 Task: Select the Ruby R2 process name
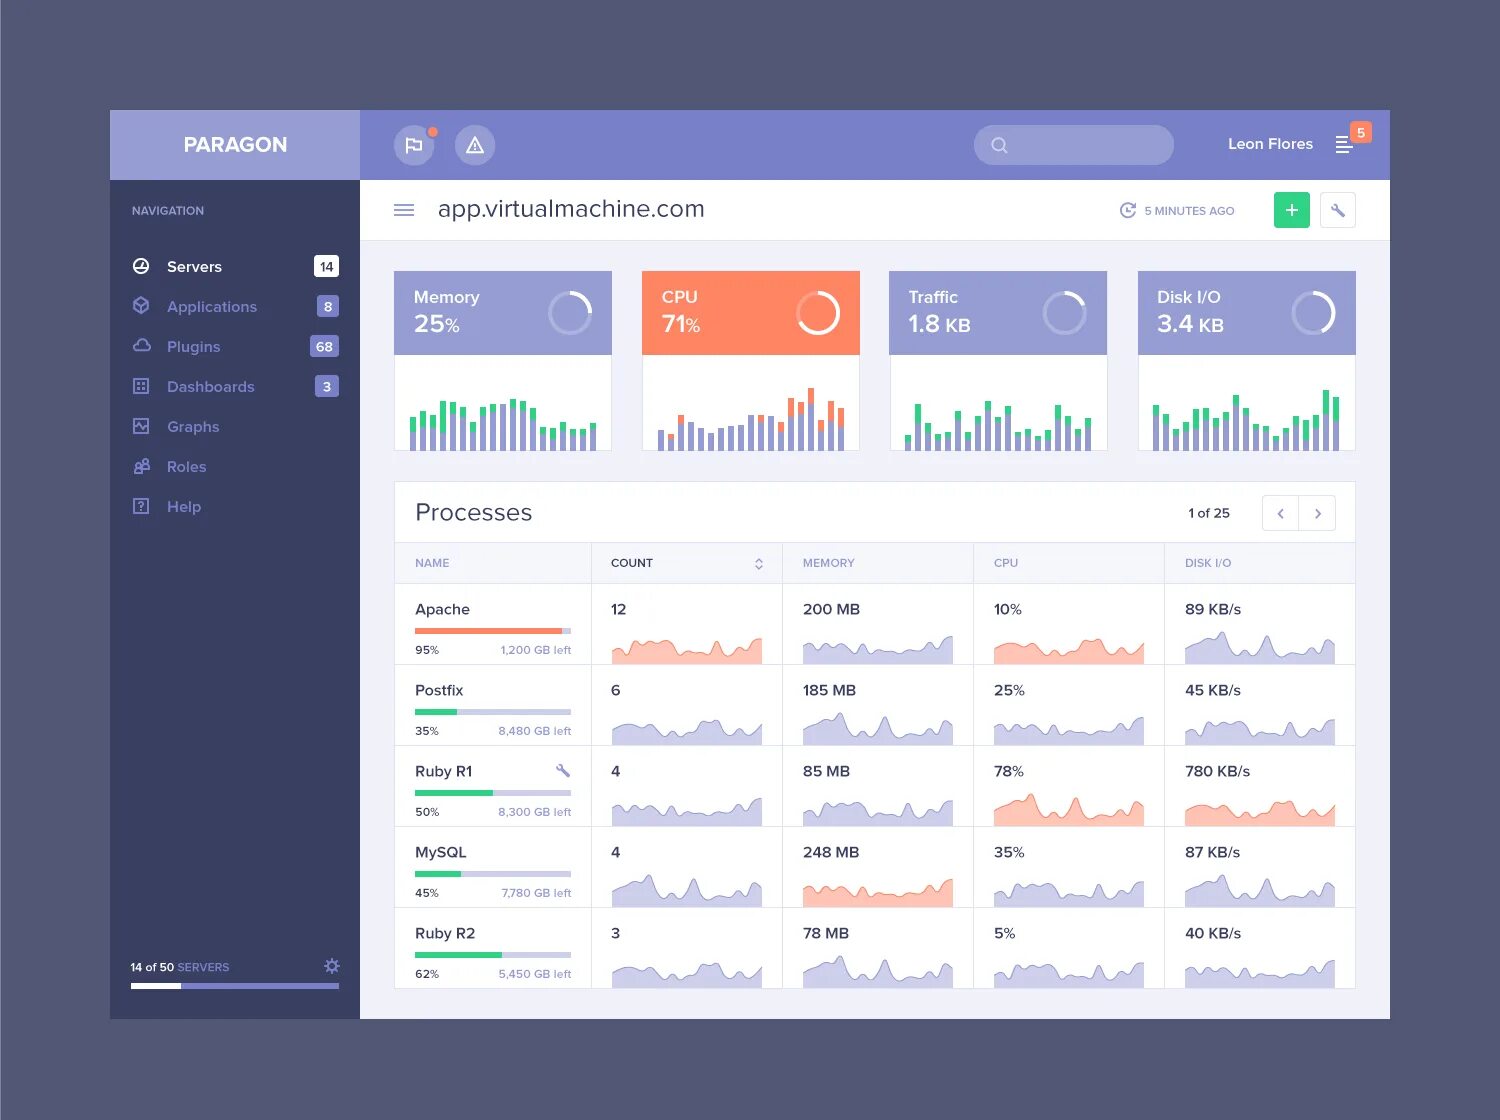[x=445, y=933]
